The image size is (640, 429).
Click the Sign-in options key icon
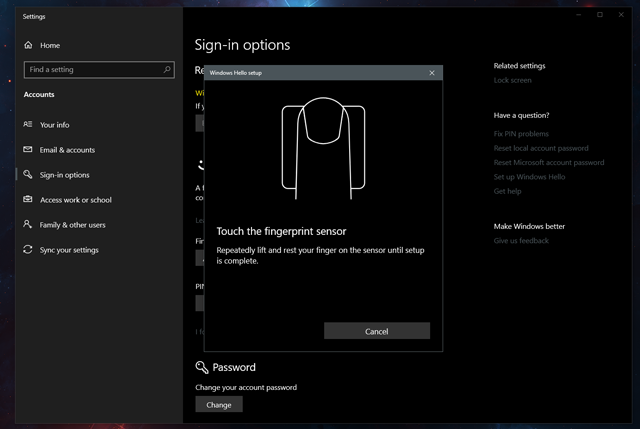tap(28, 175)
